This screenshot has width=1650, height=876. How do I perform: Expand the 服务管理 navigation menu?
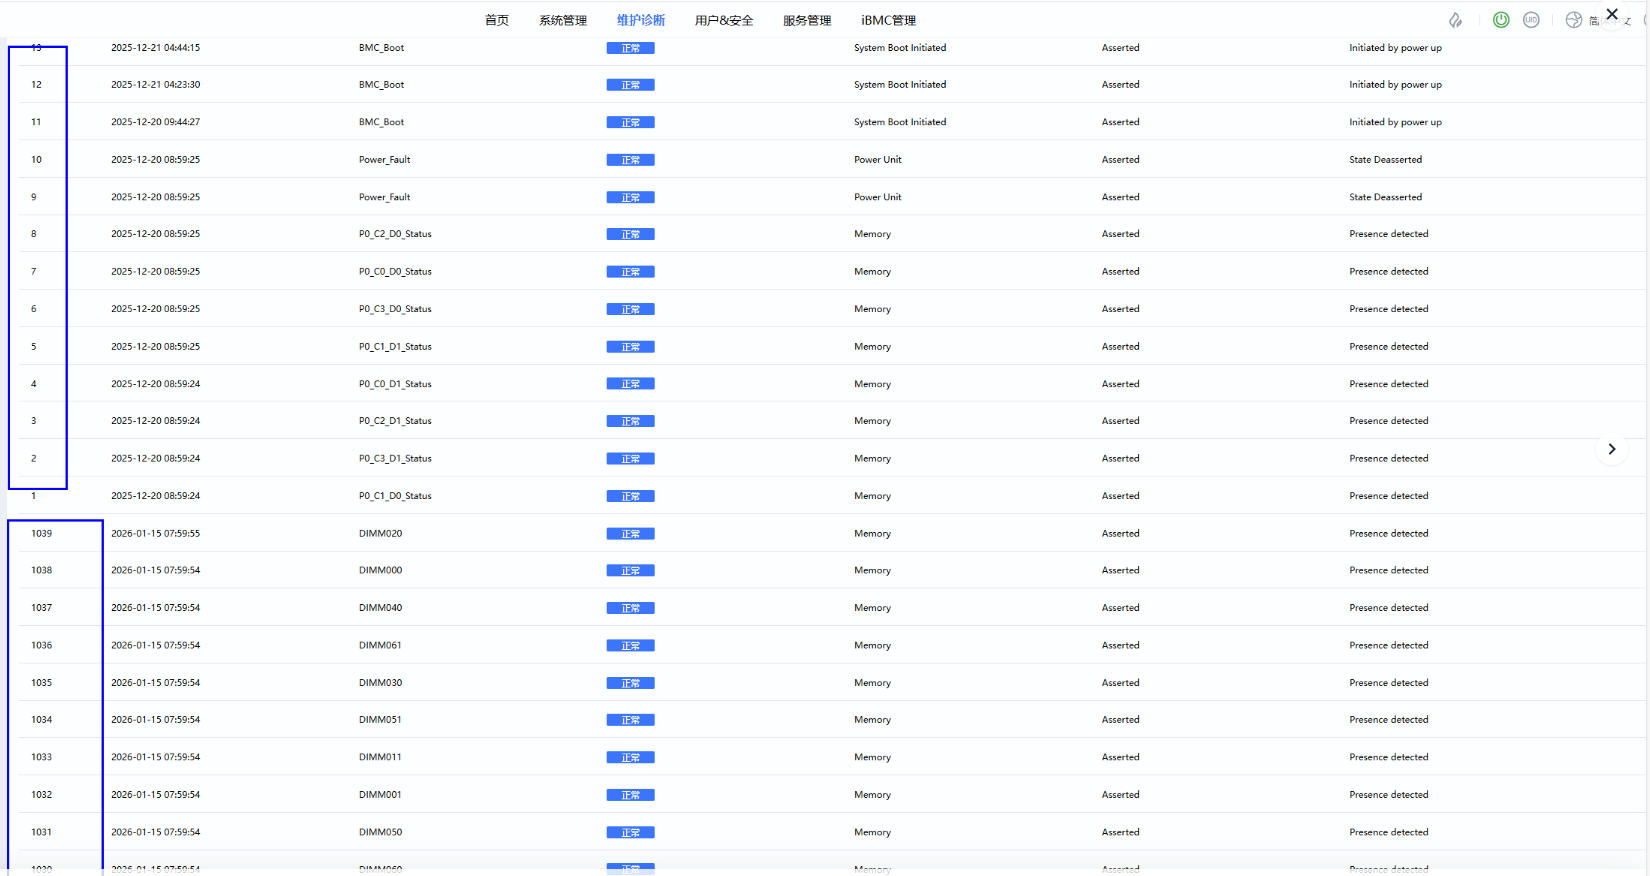[x=807, y=20]
